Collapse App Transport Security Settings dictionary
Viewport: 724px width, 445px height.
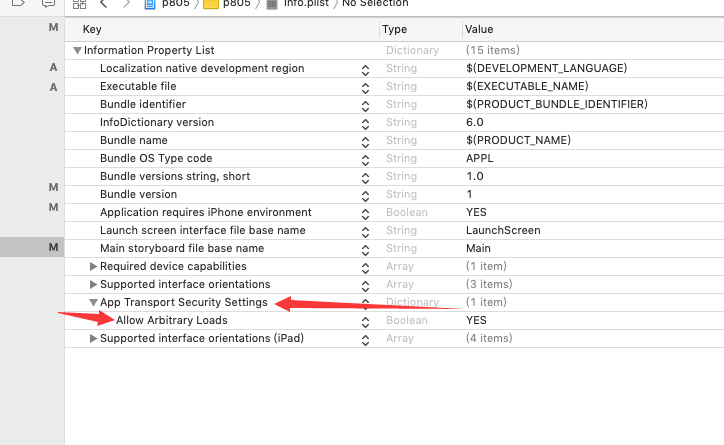tap(93, 302)
